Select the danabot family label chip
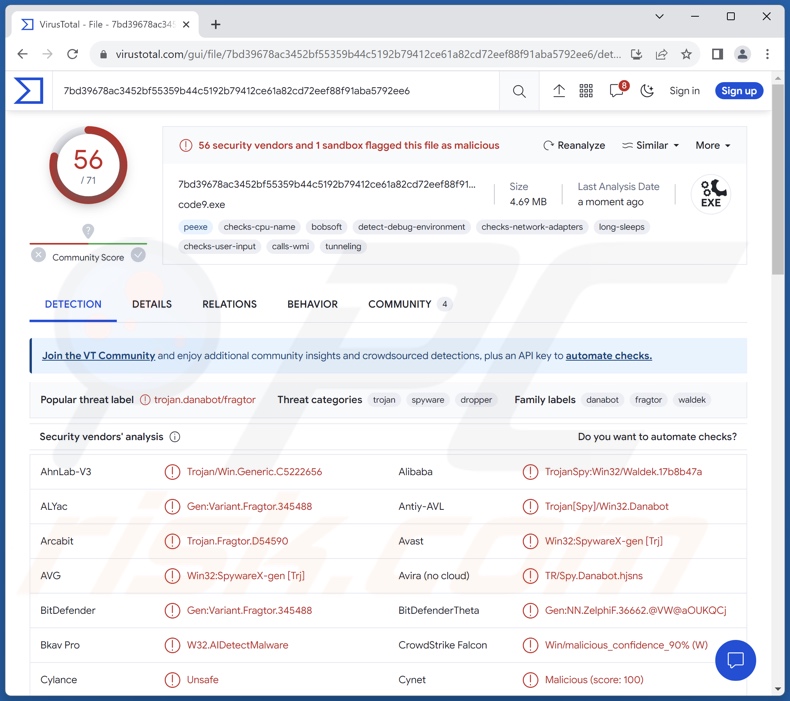790x701 pixels. click(602, 400)
